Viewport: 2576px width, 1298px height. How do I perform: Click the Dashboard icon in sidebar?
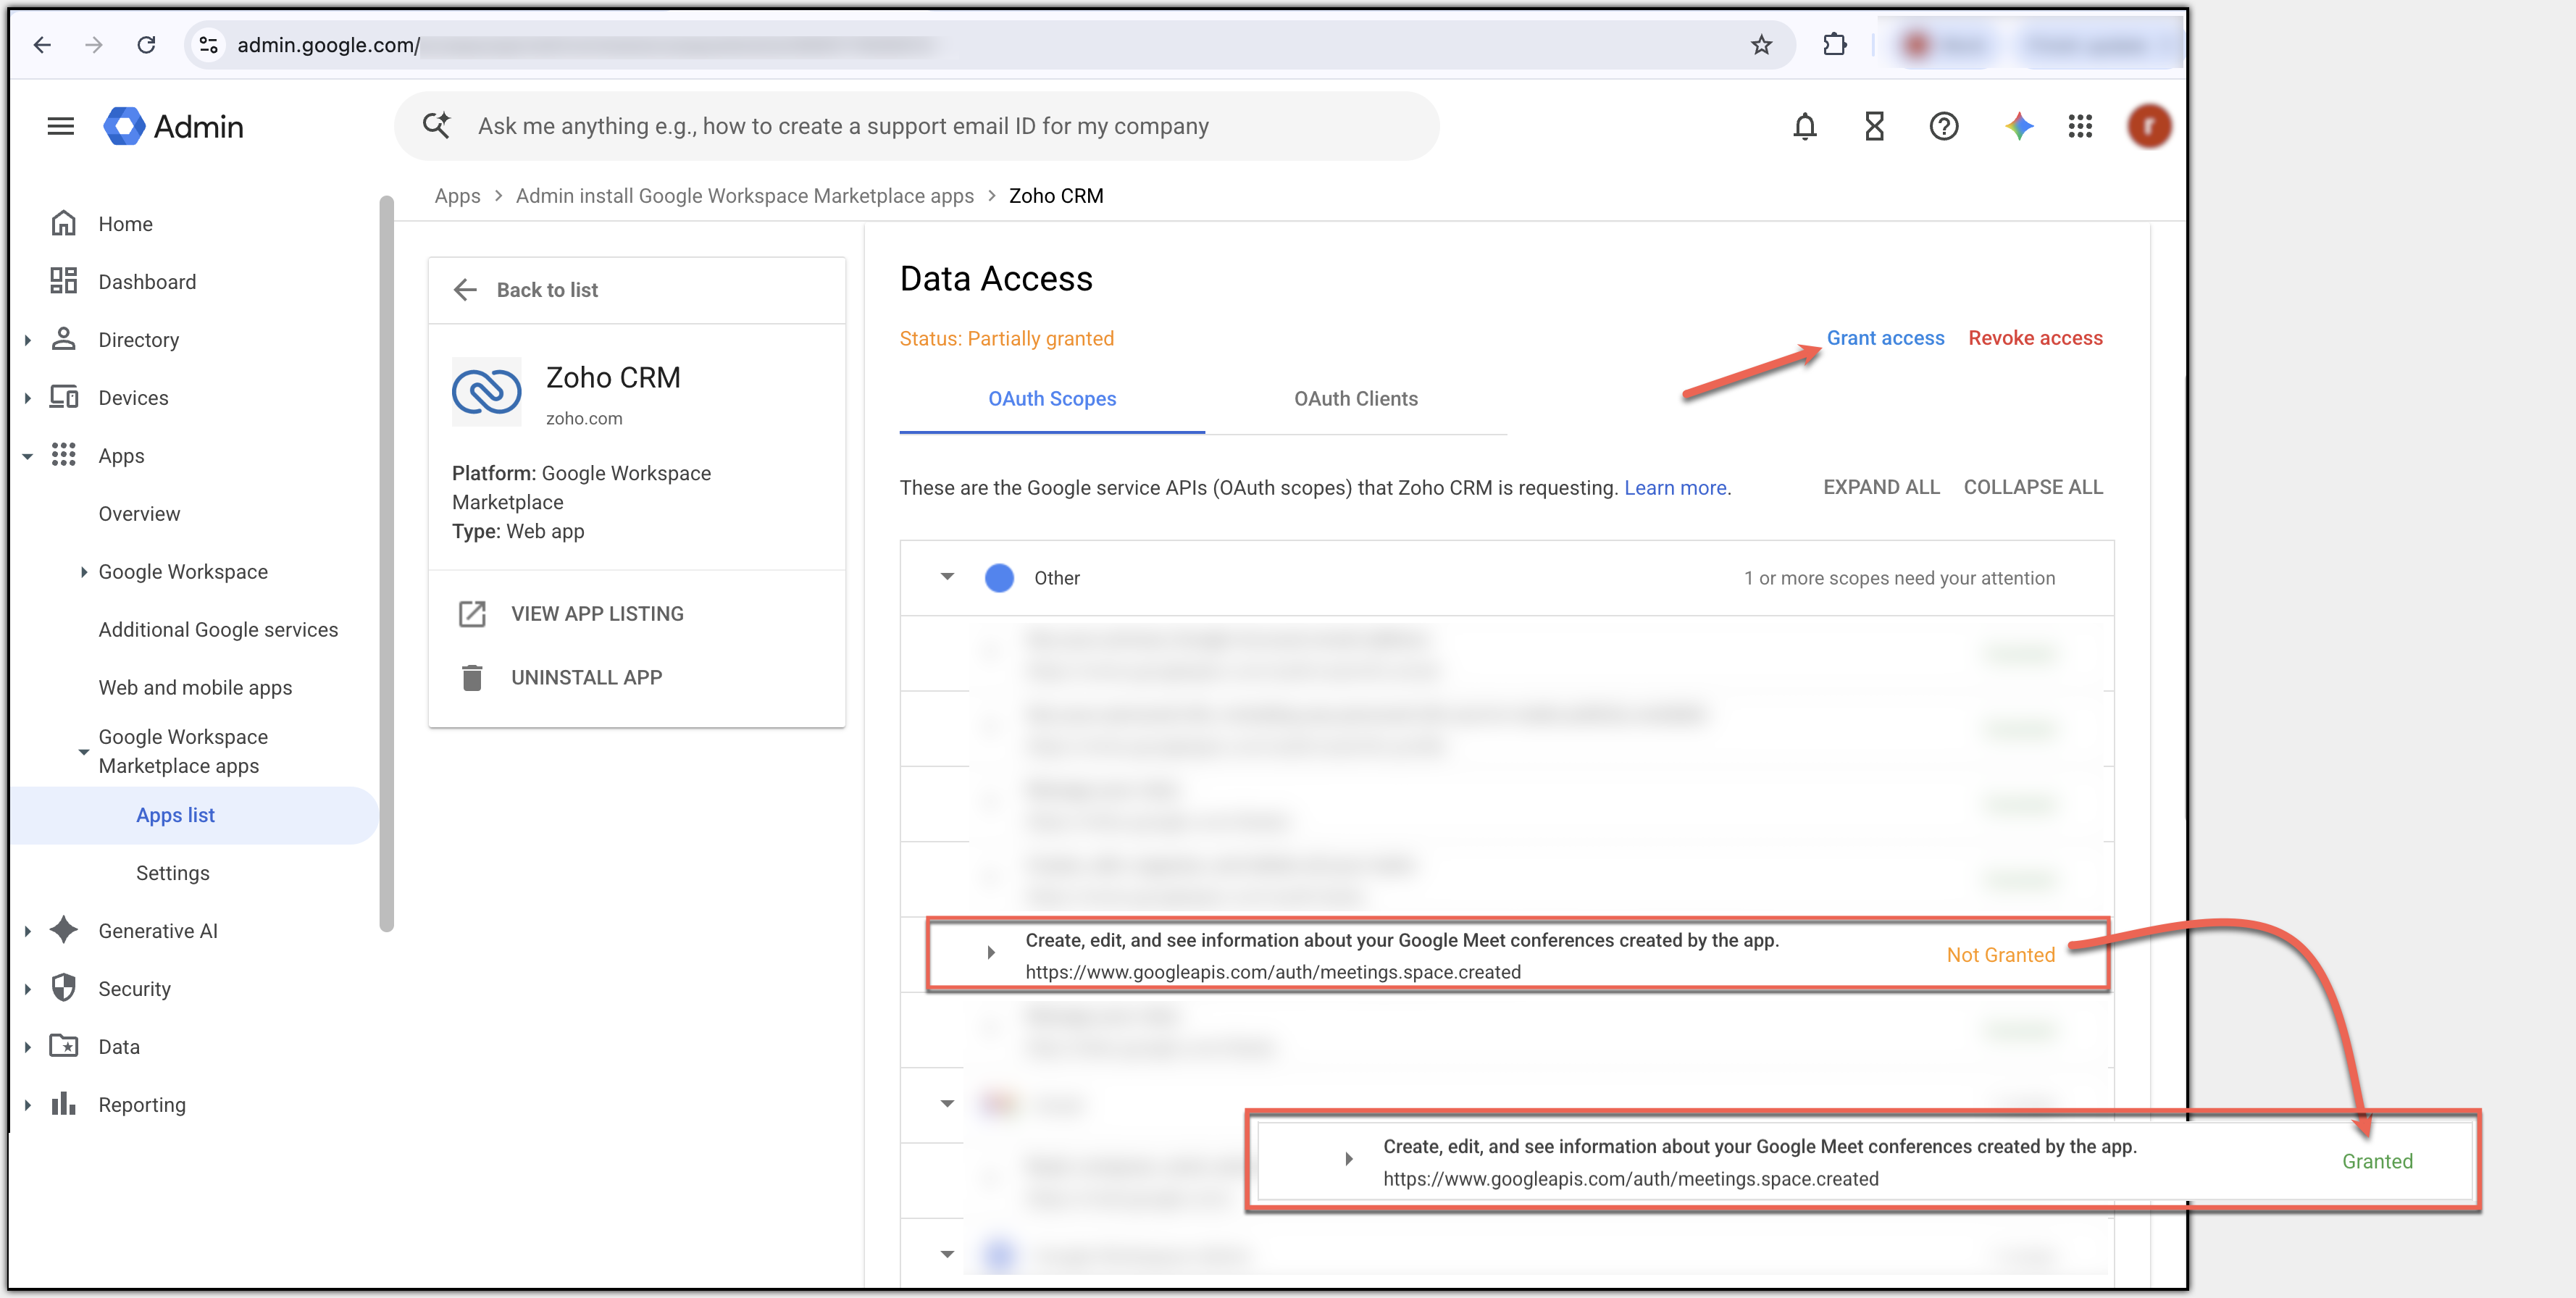pyautogui.click(x=64, y=281)
